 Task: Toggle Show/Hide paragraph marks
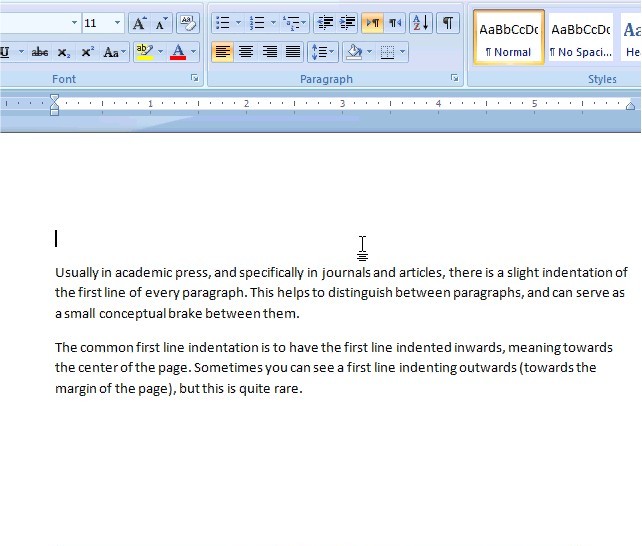(x=448, y=23)
